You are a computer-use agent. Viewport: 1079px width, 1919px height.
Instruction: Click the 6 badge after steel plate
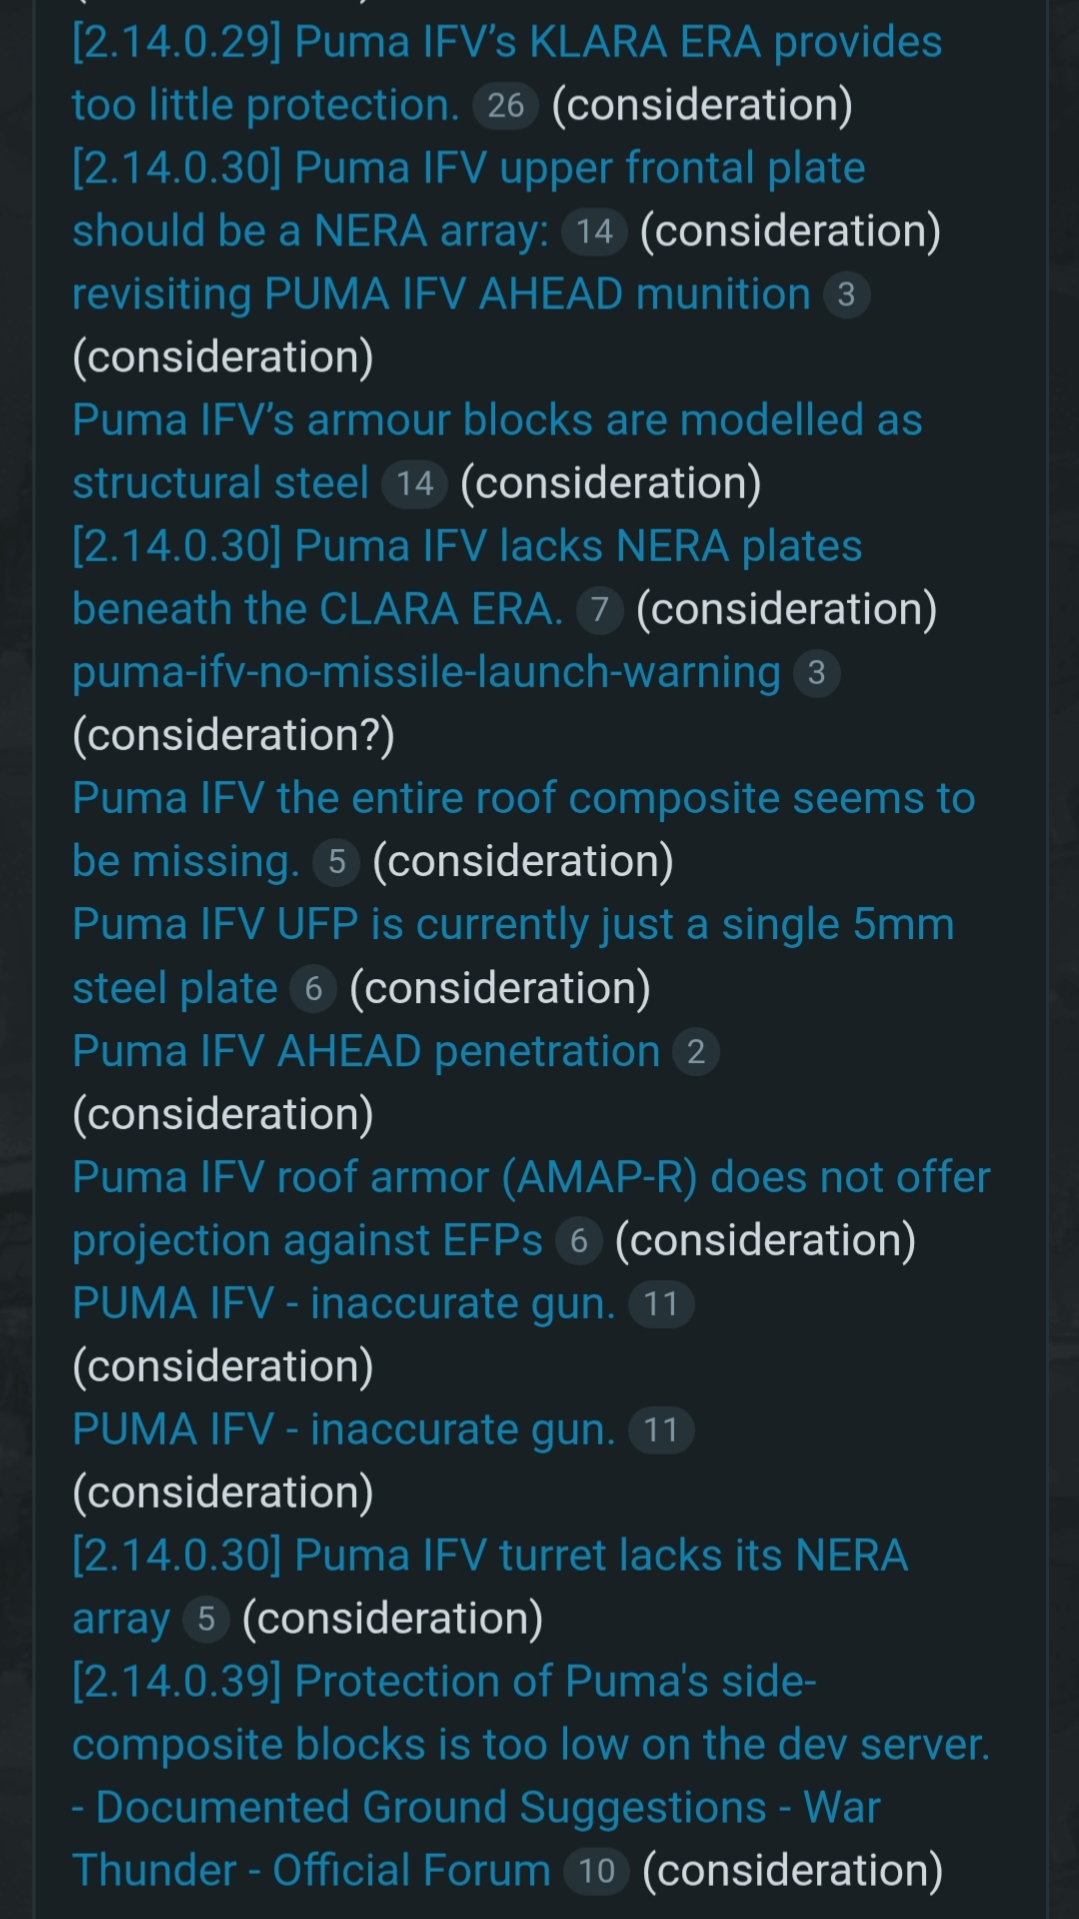313,989
